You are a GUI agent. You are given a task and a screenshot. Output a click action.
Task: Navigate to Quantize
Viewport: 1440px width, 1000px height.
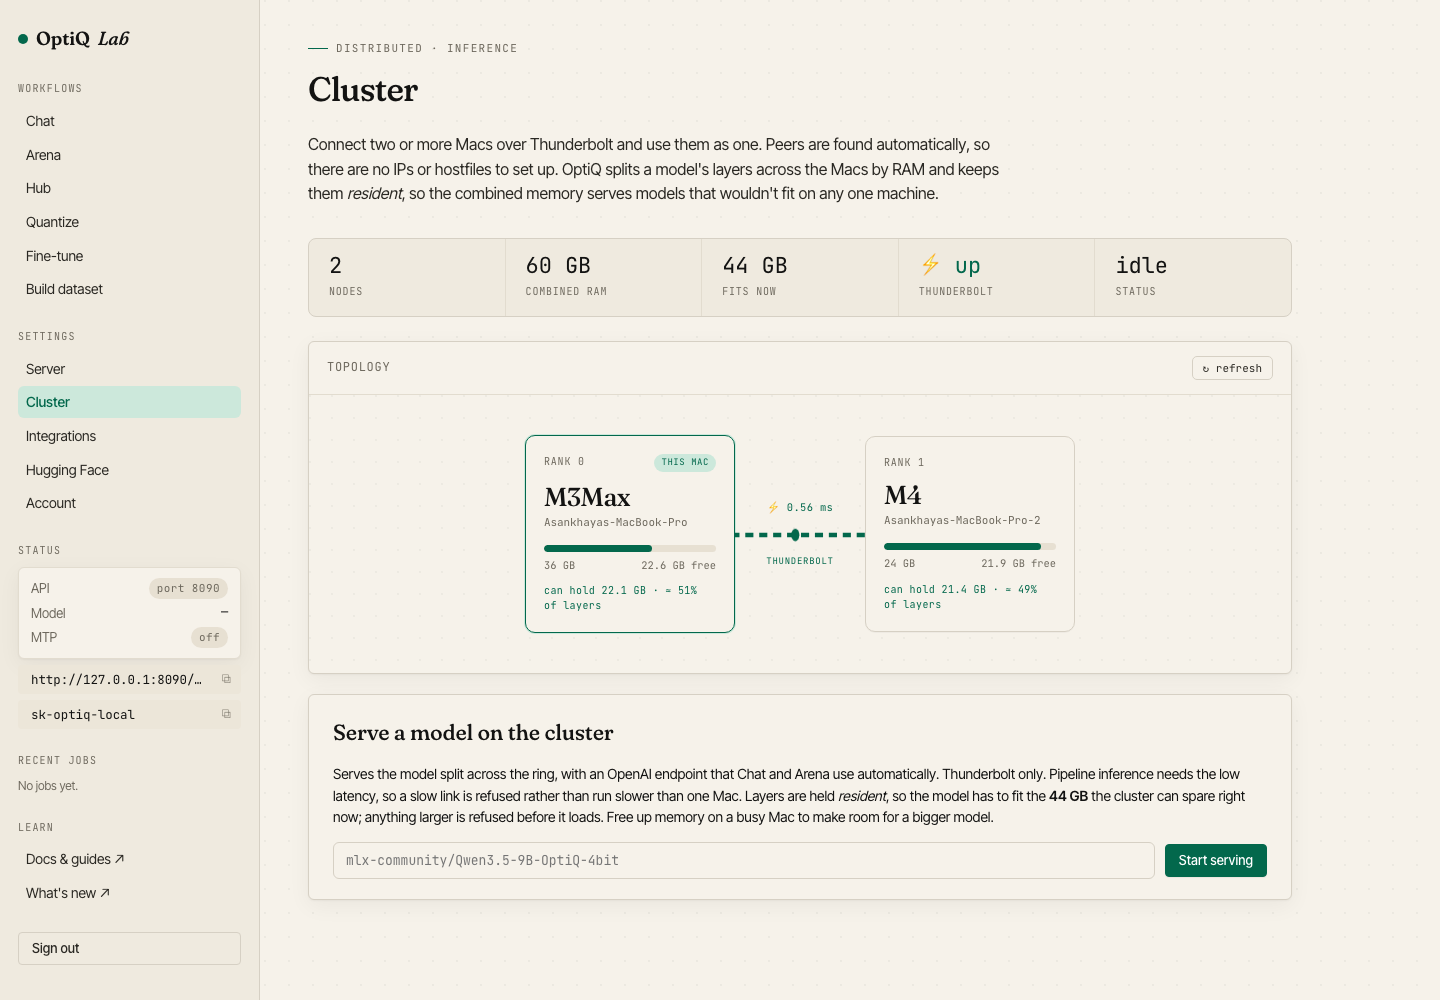(x=129, y=222)
